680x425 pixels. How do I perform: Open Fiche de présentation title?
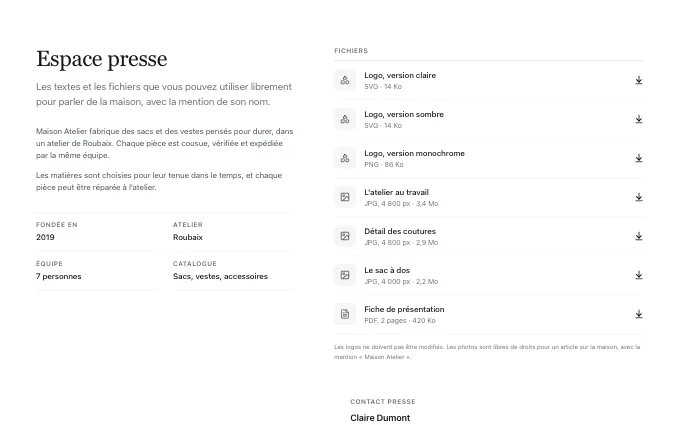[404, 310]
